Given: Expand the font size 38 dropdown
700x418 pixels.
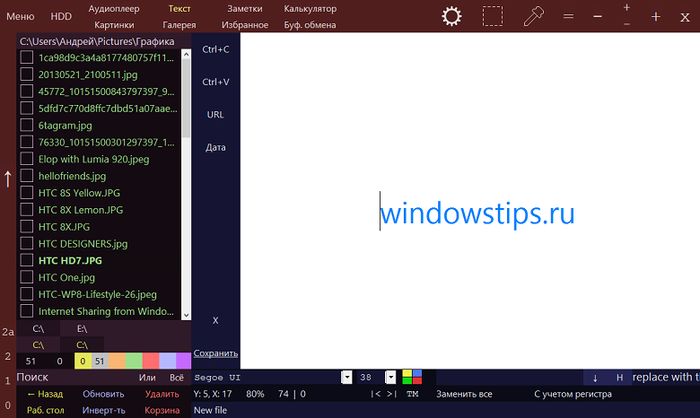Looking at the screenshot, I should [x=391, y=377].
